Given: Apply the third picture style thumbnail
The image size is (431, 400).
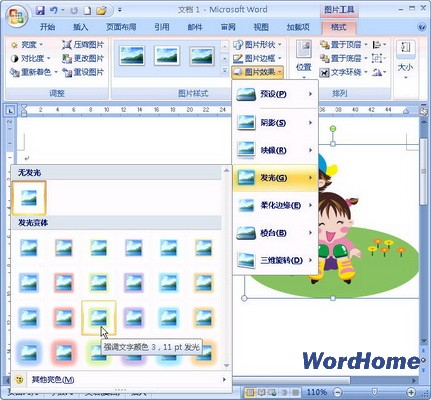Looking at the screenshot, I should pos(202,56).
